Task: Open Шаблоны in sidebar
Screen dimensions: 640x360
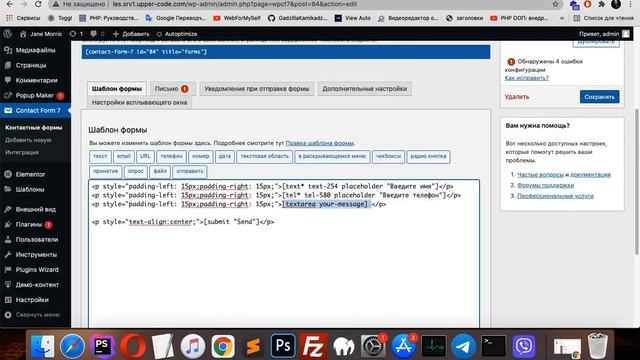Action: 35,189
